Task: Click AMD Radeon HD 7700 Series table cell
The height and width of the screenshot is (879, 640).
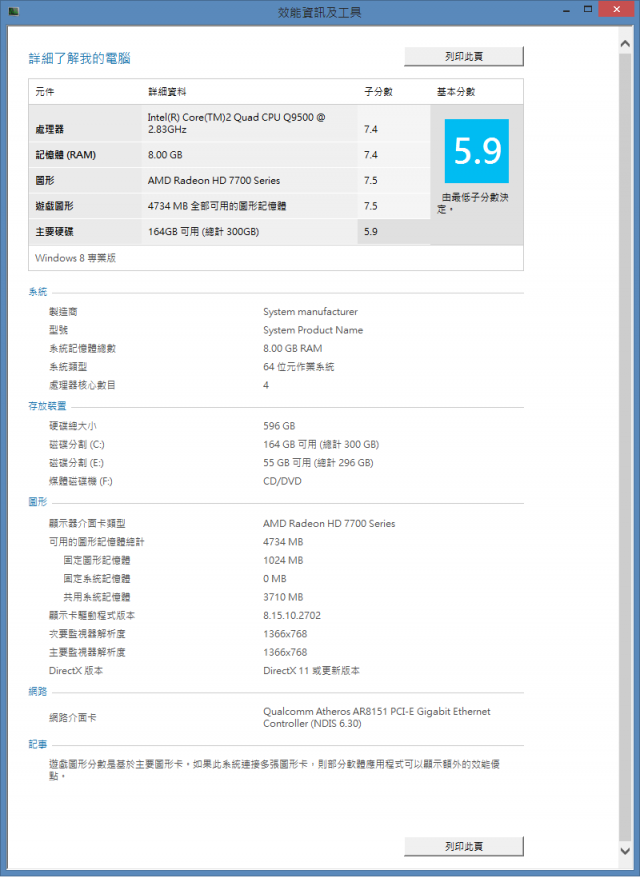Action: coord(214,181)
